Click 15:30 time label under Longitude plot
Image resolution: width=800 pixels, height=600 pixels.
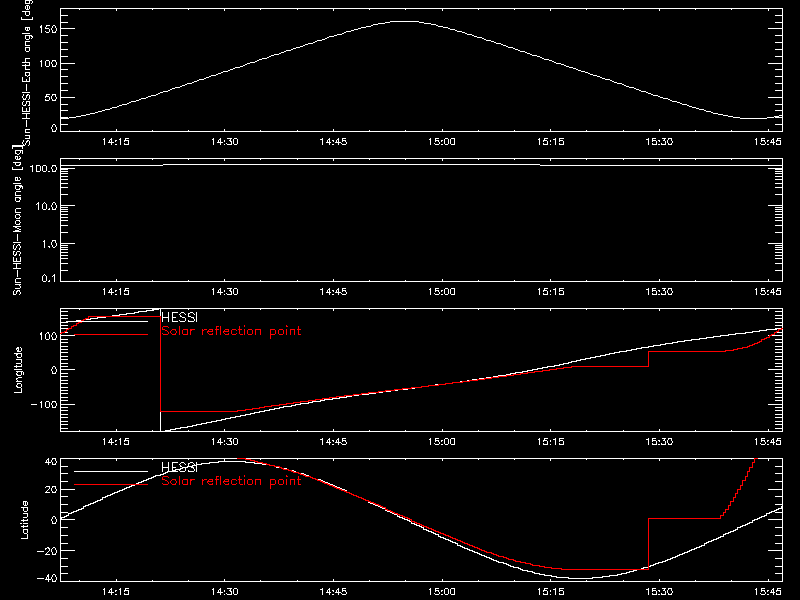point(659,442)
